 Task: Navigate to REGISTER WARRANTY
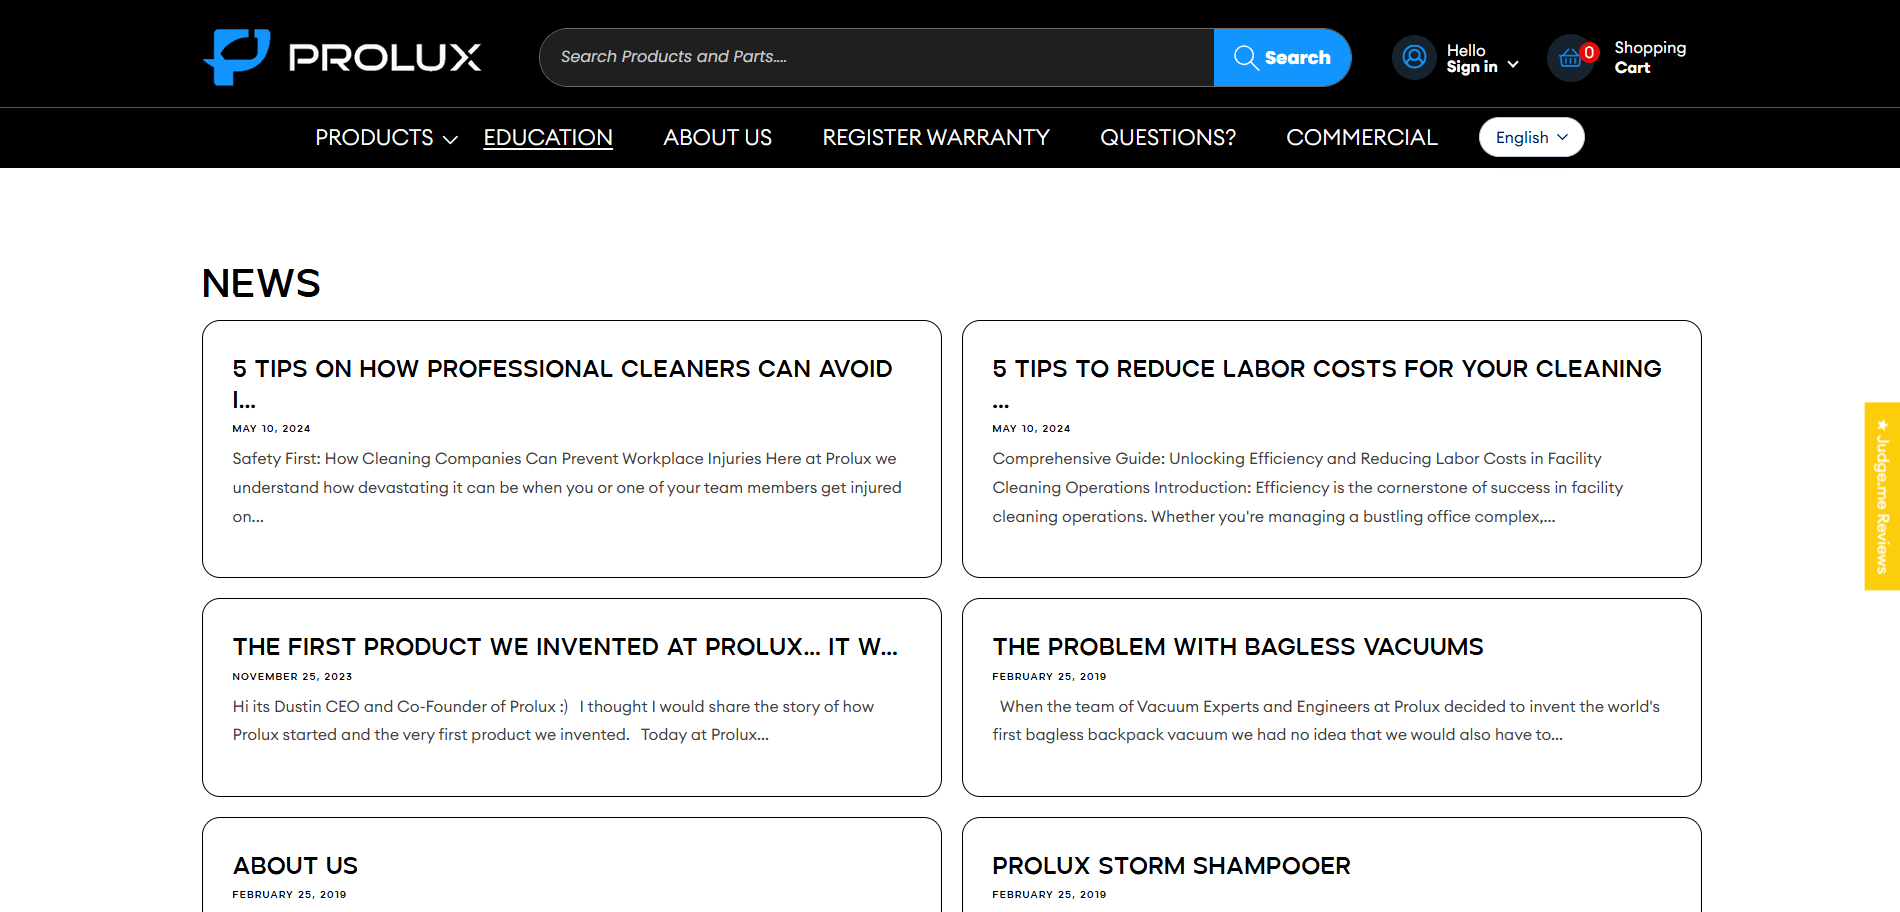935,137
